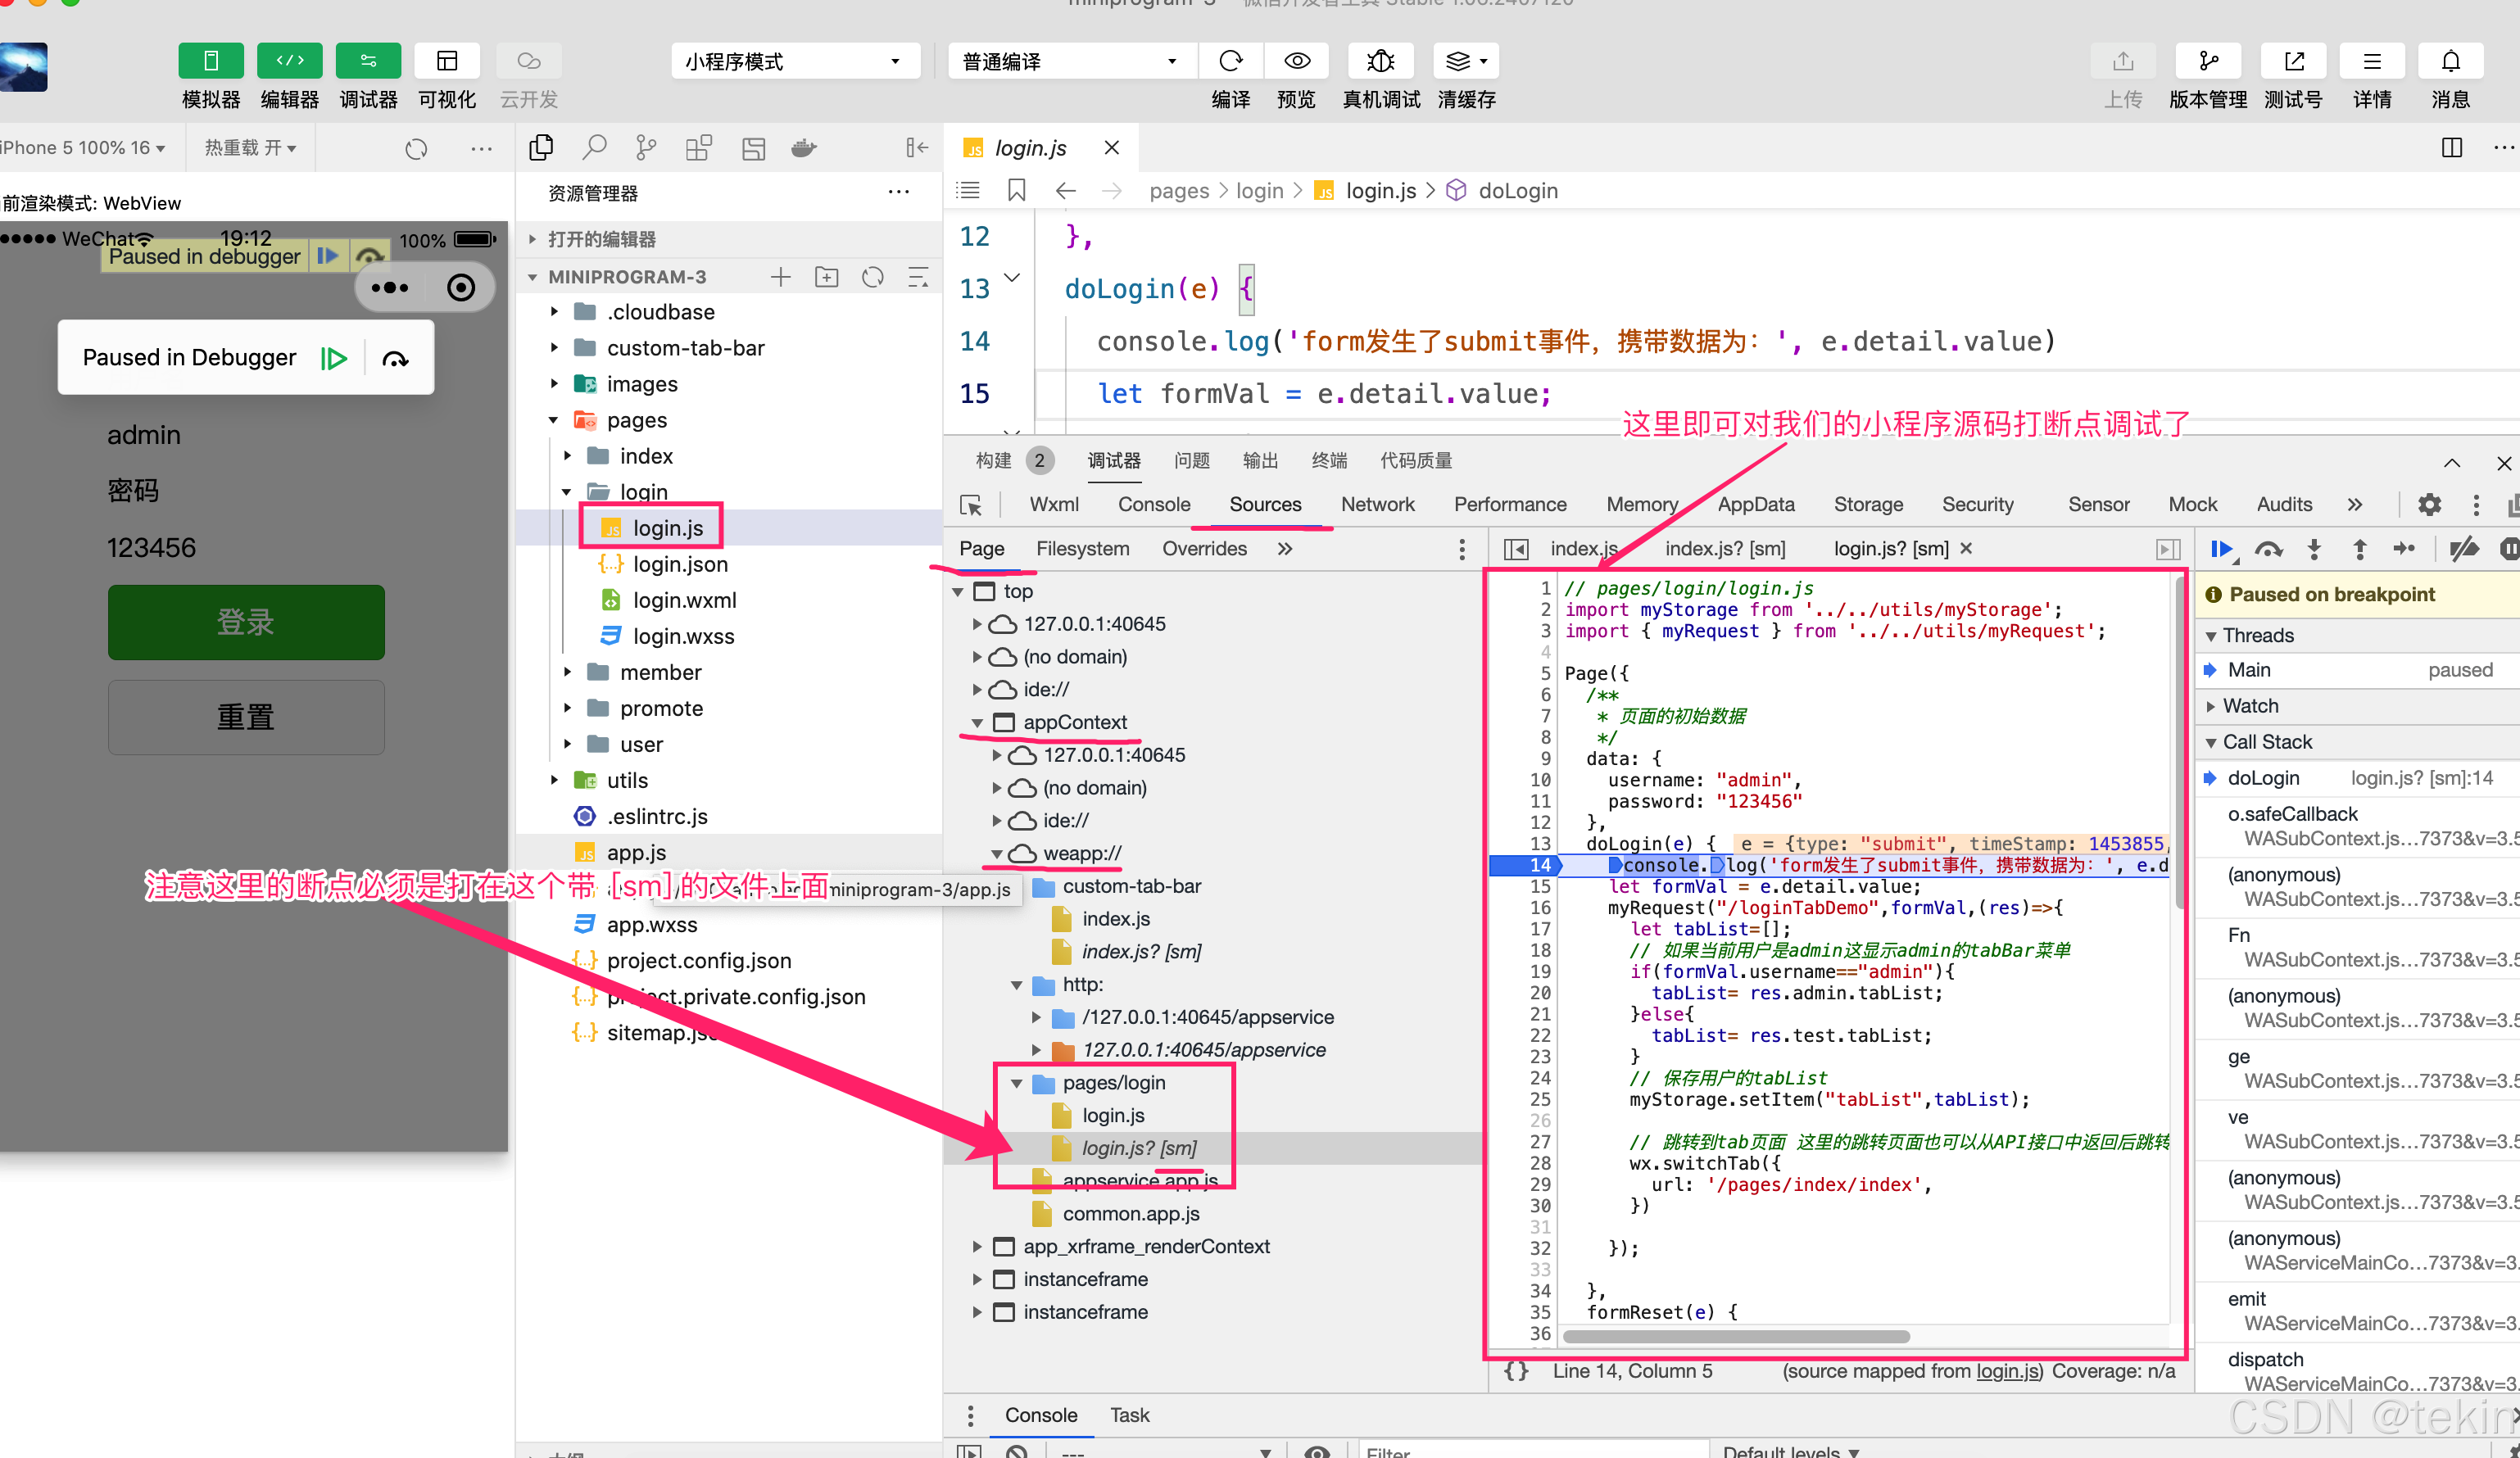Image resolution: width=2520 pixels, height=1458 pixels.
Task: Click the 详情 details icon
Action: (x=2372, y=61)
